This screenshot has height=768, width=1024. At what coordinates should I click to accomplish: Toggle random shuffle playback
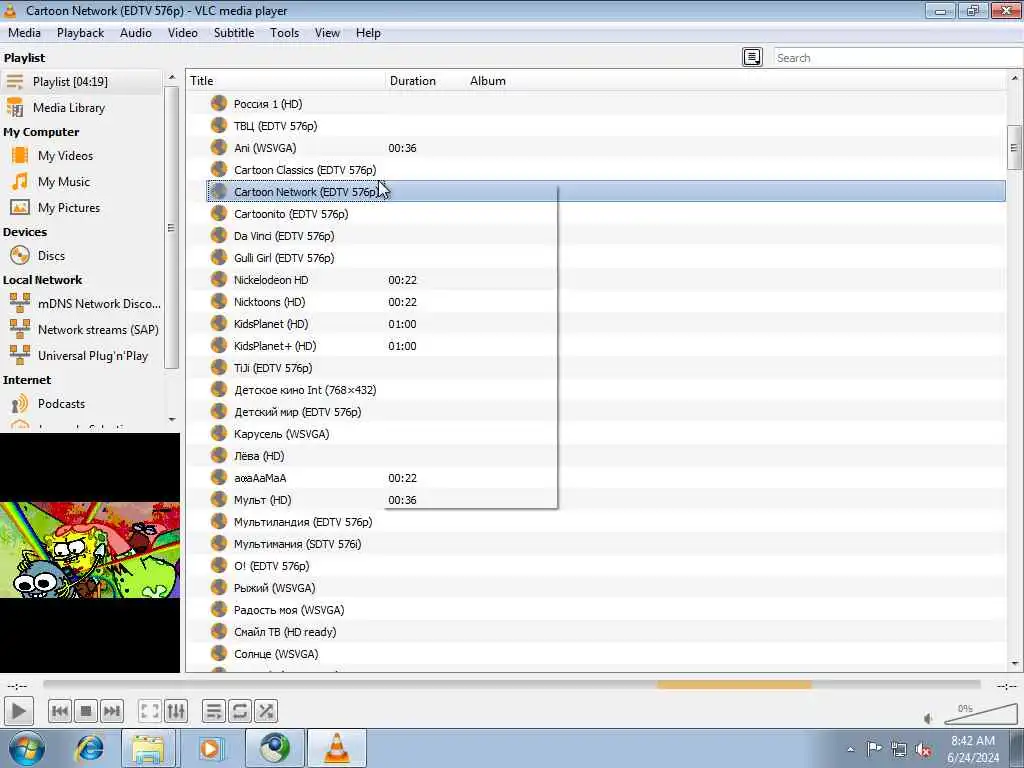(x=266, y=711)
